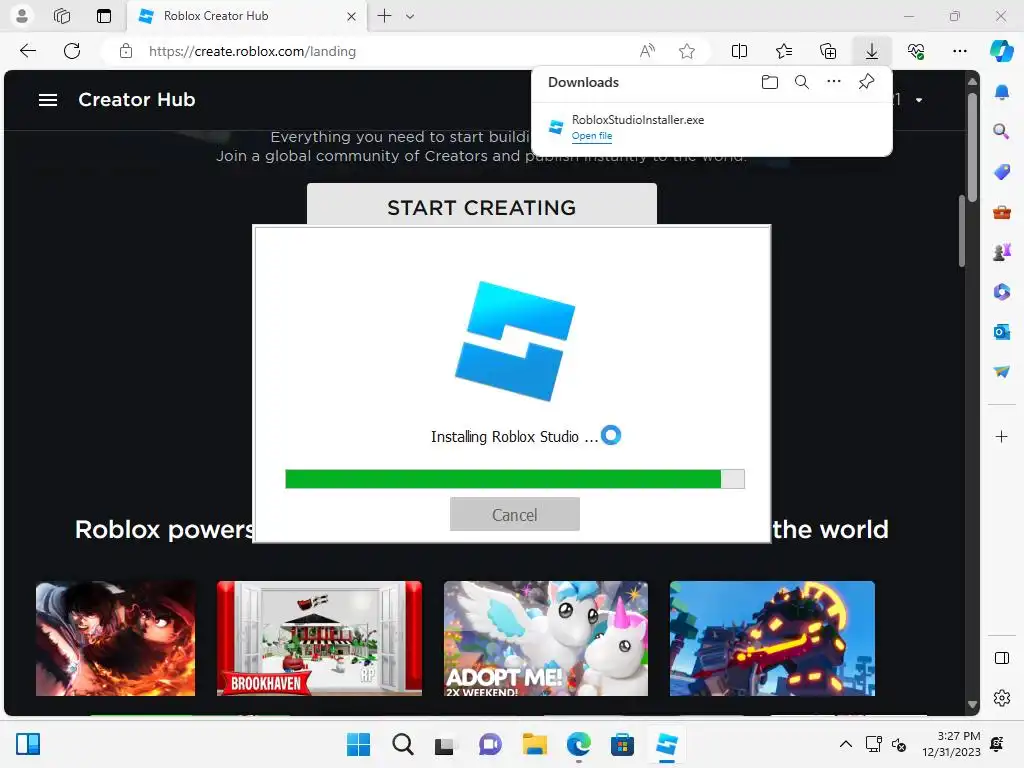Open the Windows Start menu
The image size is (1024, 768).
(x=359, y=744)
